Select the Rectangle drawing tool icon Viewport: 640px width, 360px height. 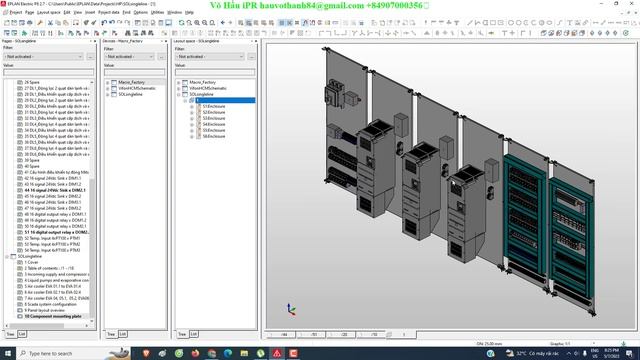click(x=493, y=22)
